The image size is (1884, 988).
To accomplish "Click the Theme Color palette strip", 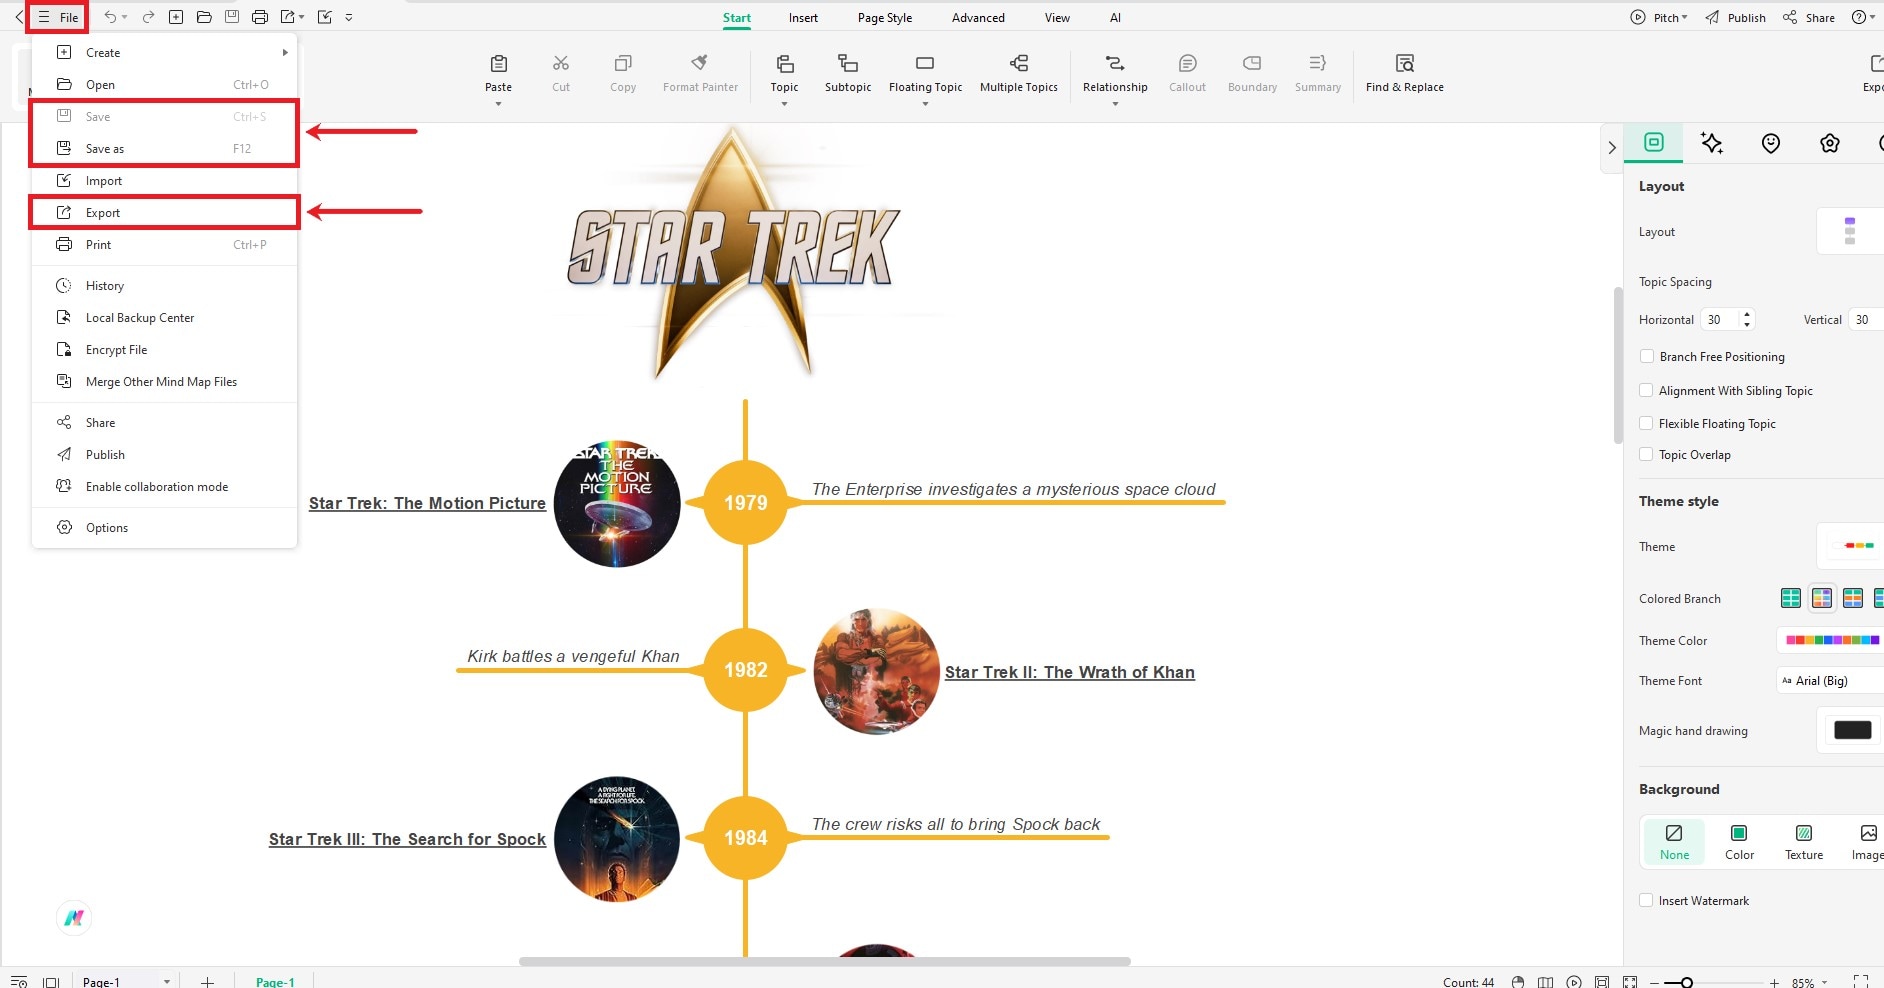I will click(1832, 640).
